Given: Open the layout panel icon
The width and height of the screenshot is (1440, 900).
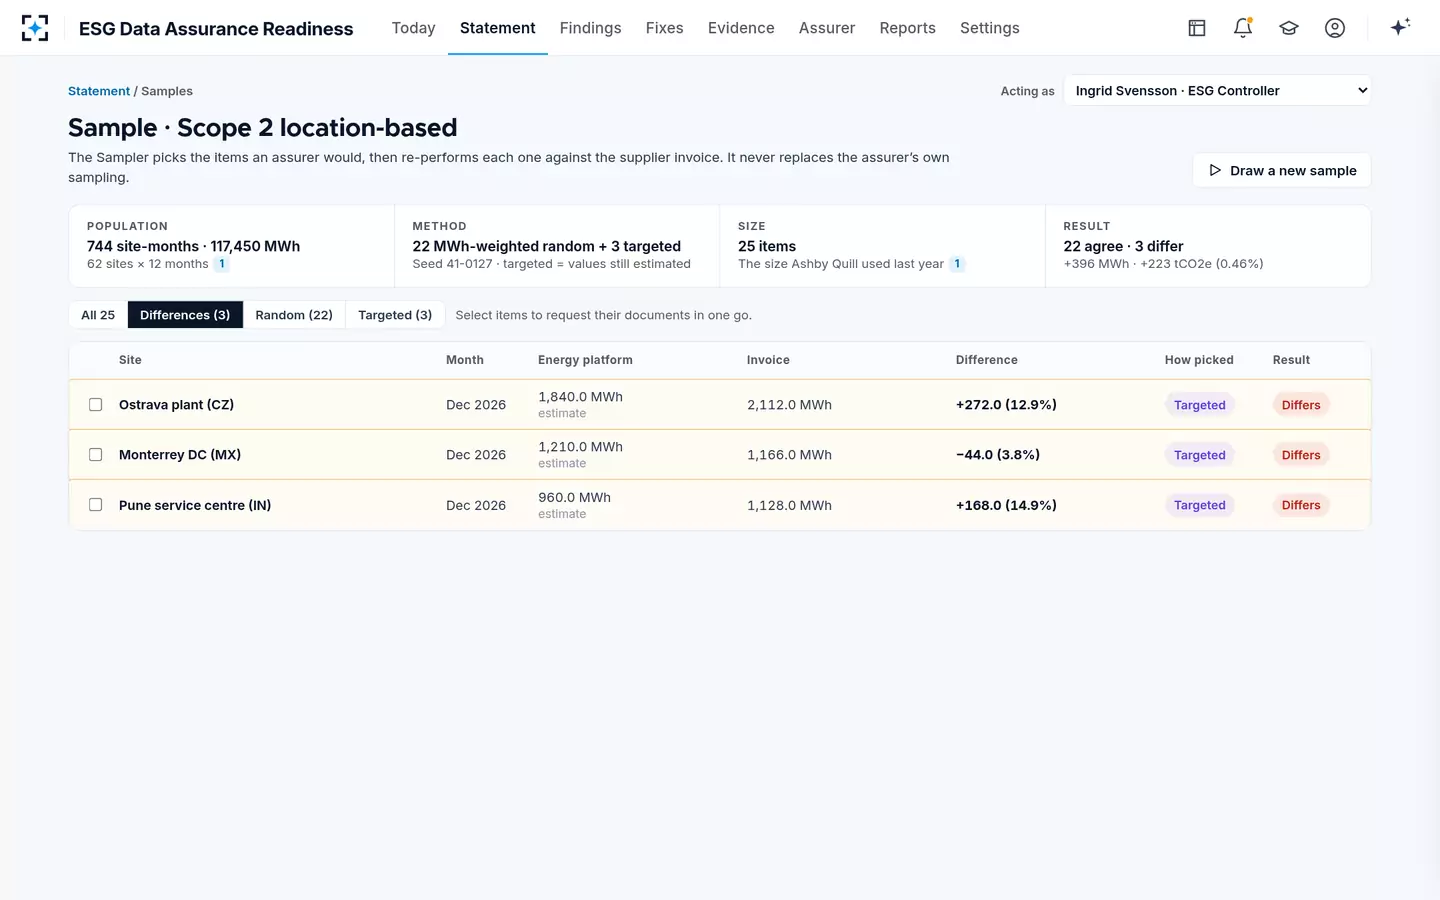Looking at the screenshot, I should click(1197, 28).
